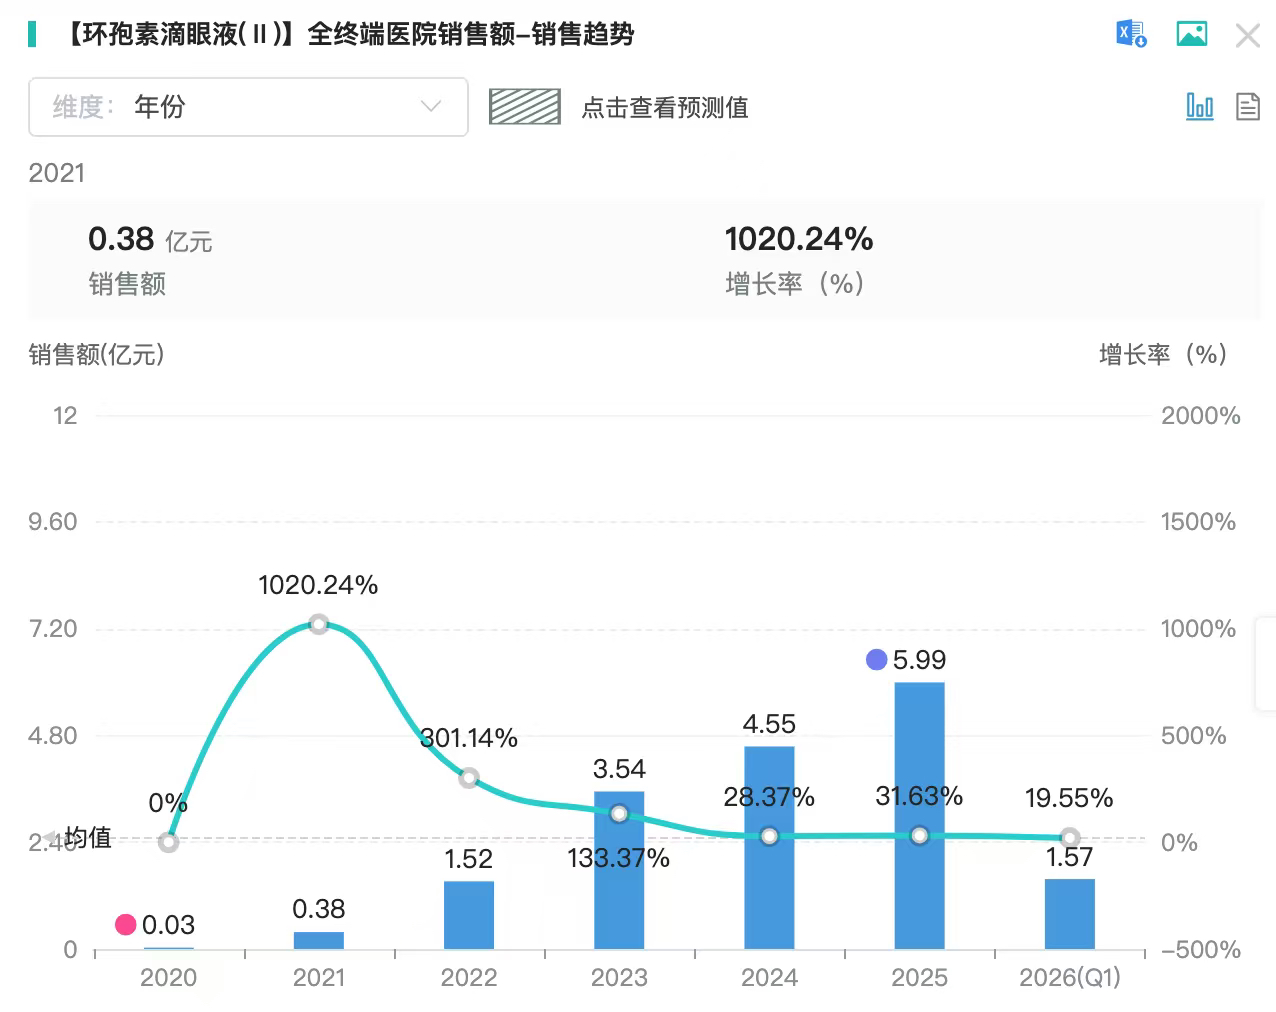The image size is (1276, 1012).
Task: Export chart data to Excel
Action: tap(1131, 34)
